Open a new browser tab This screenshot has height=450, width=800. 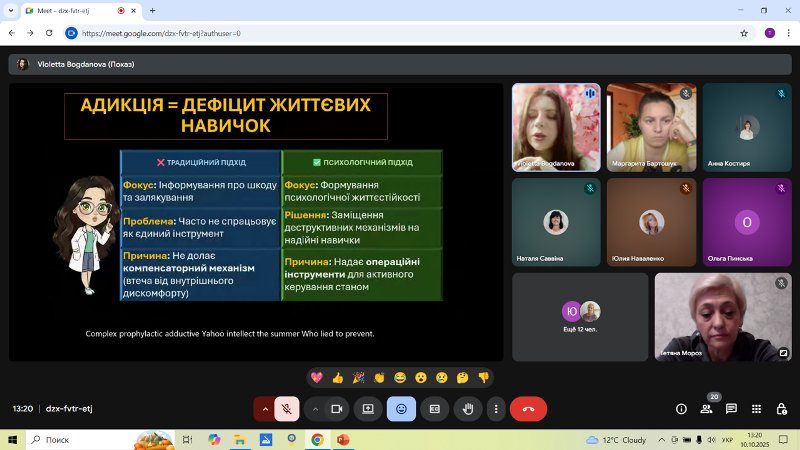(152, 10)
